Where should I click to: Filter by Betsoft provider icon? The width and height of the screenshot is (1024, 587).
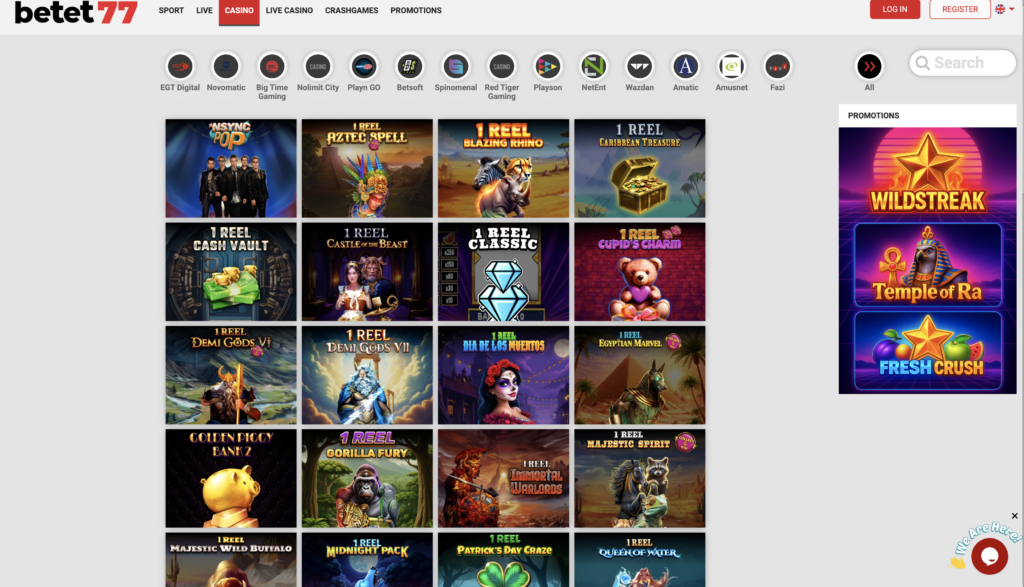[410, 66]
